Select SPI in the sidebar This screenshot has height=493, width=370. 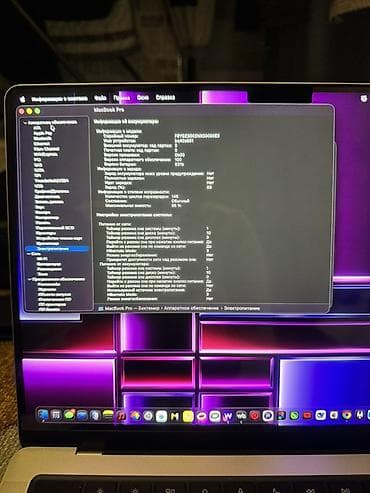click(38, 175)
